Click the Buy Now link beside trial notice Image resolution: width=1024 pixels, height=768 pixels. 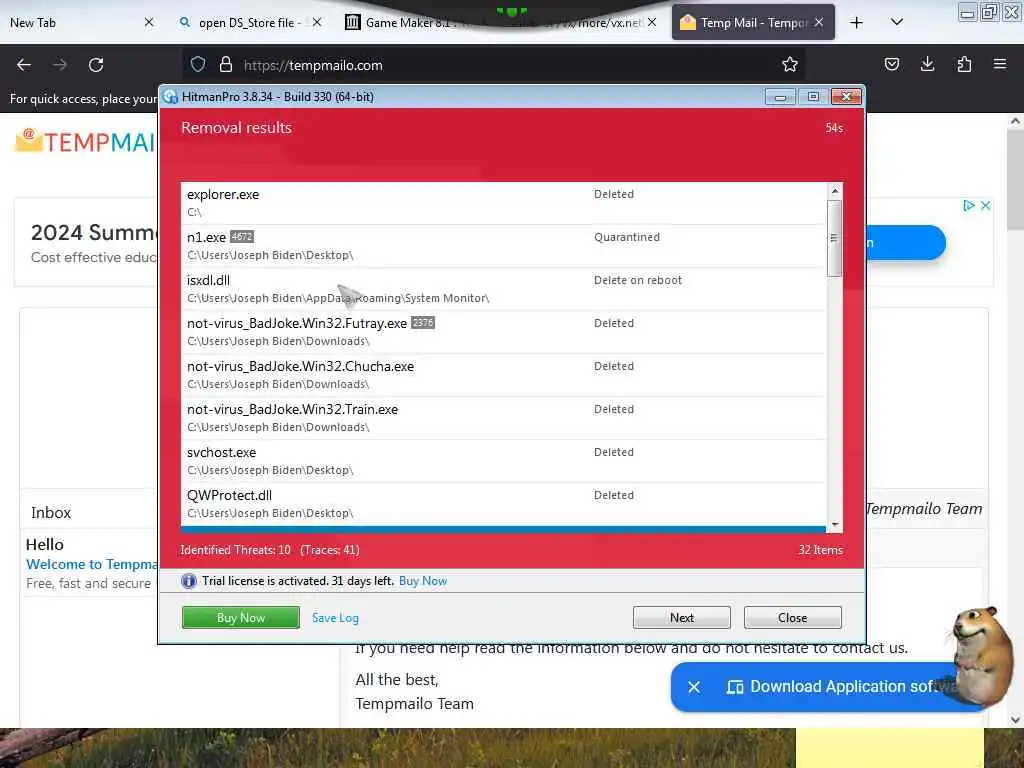click(423, 581)
